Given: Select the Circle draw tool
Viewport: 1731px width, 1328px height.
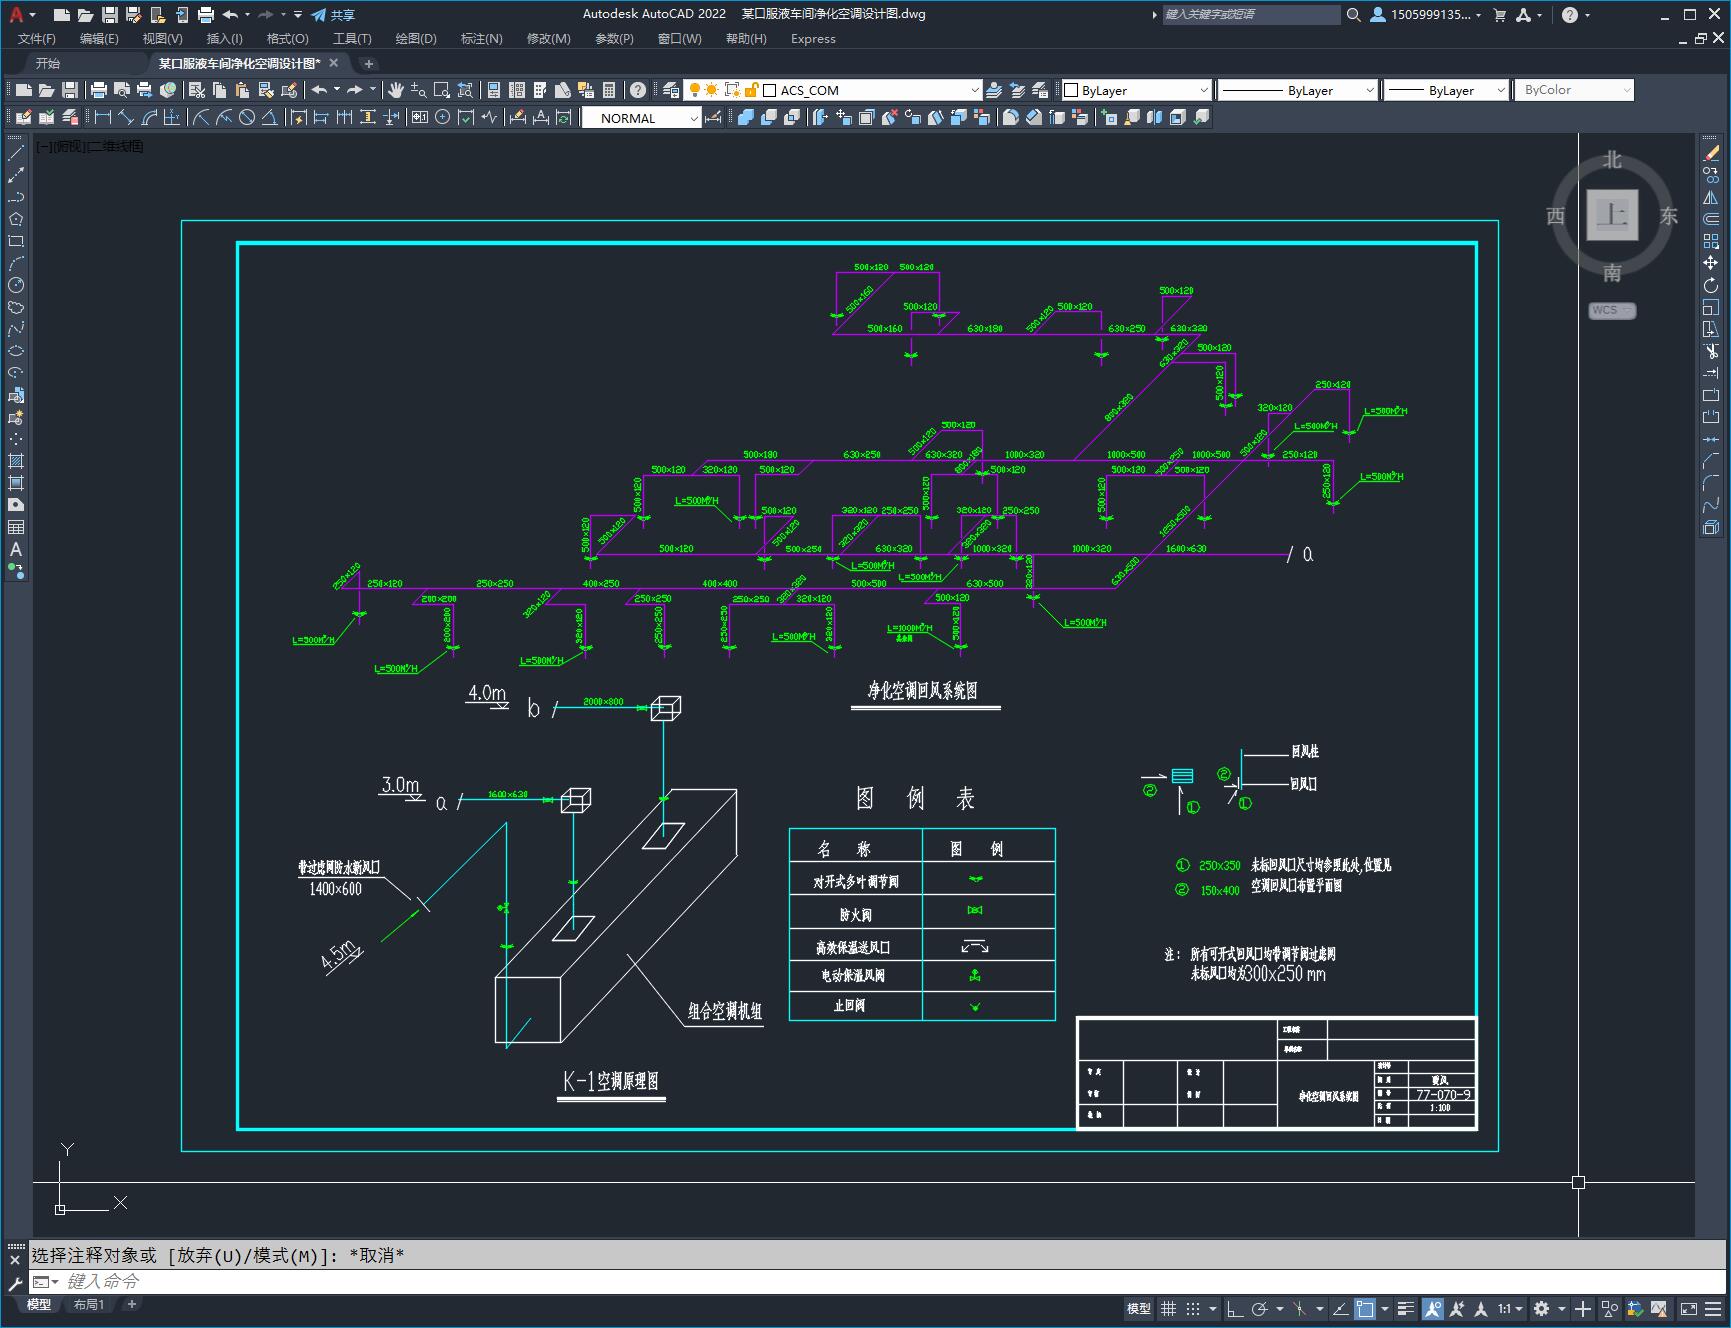Looking at the screenshot, I should [x=16, y=285].
